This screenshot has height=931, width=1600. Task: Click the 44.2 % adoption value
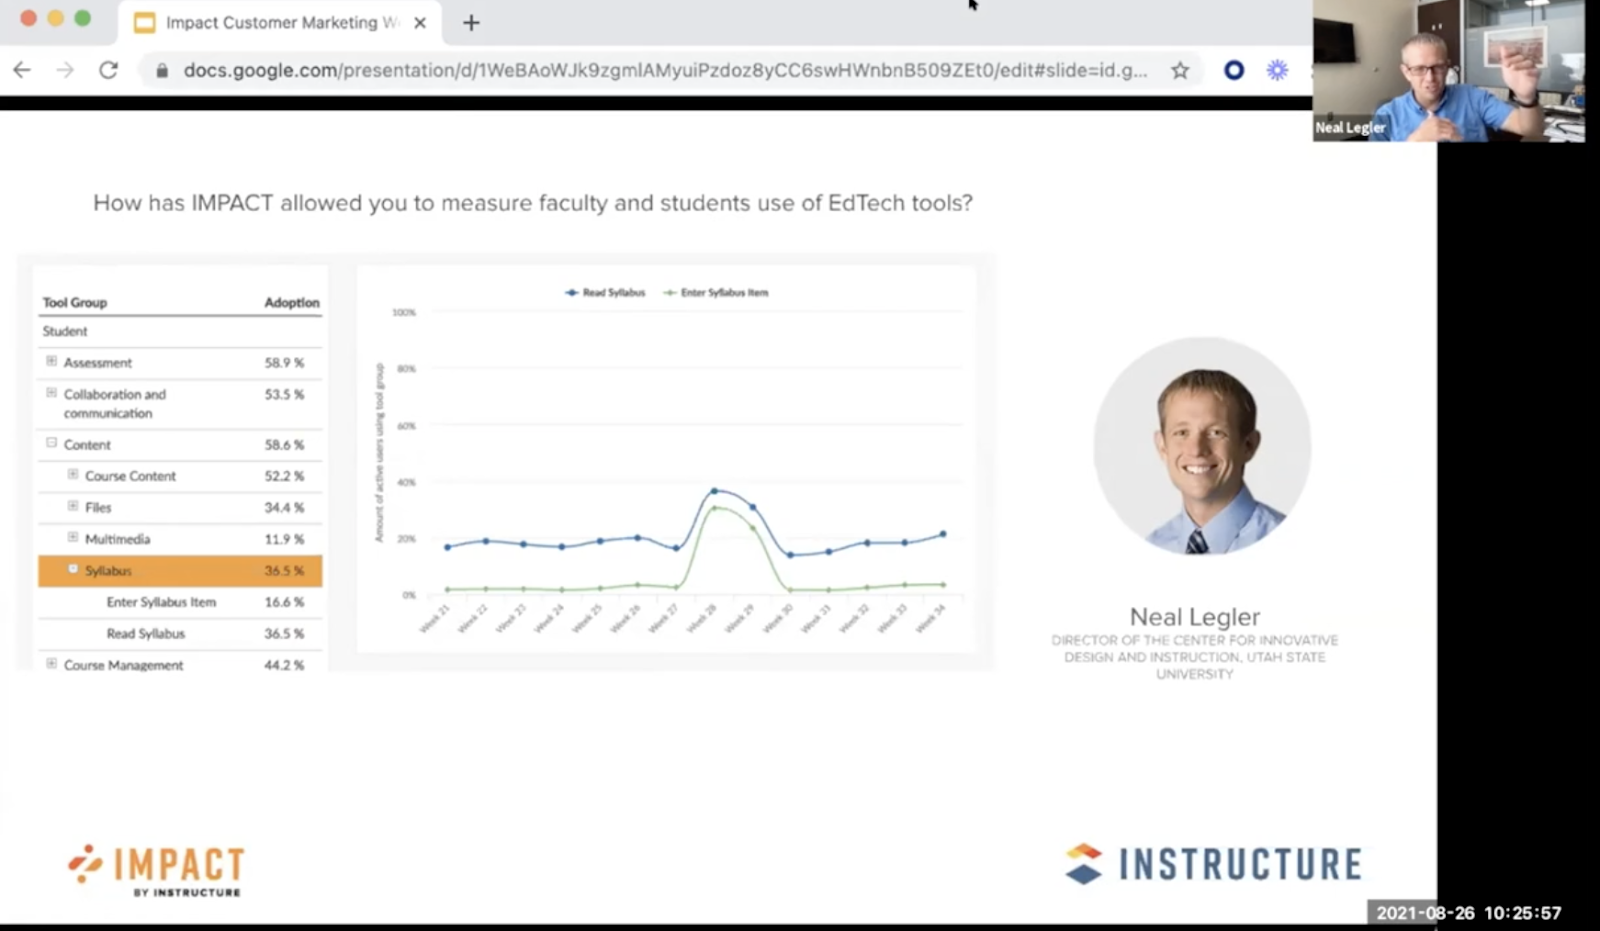click(284, 665)
